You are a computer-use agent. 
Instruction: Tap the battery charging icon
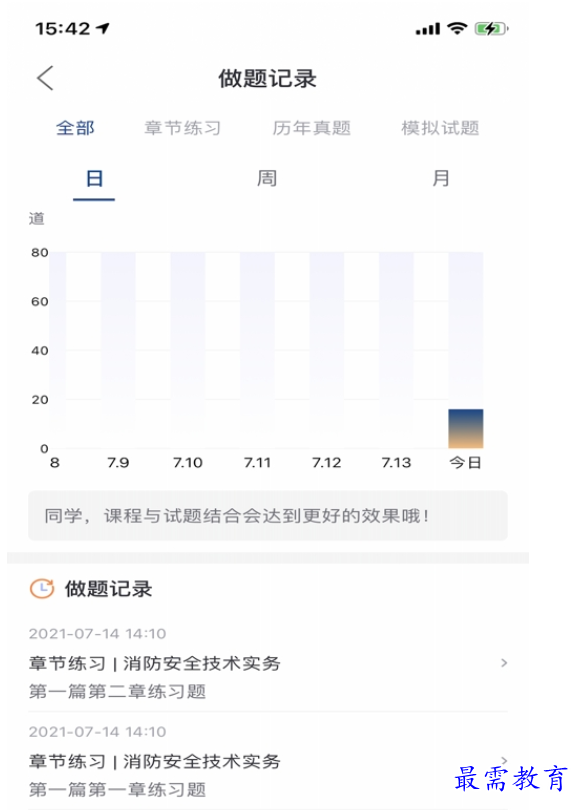click(491, 28)
